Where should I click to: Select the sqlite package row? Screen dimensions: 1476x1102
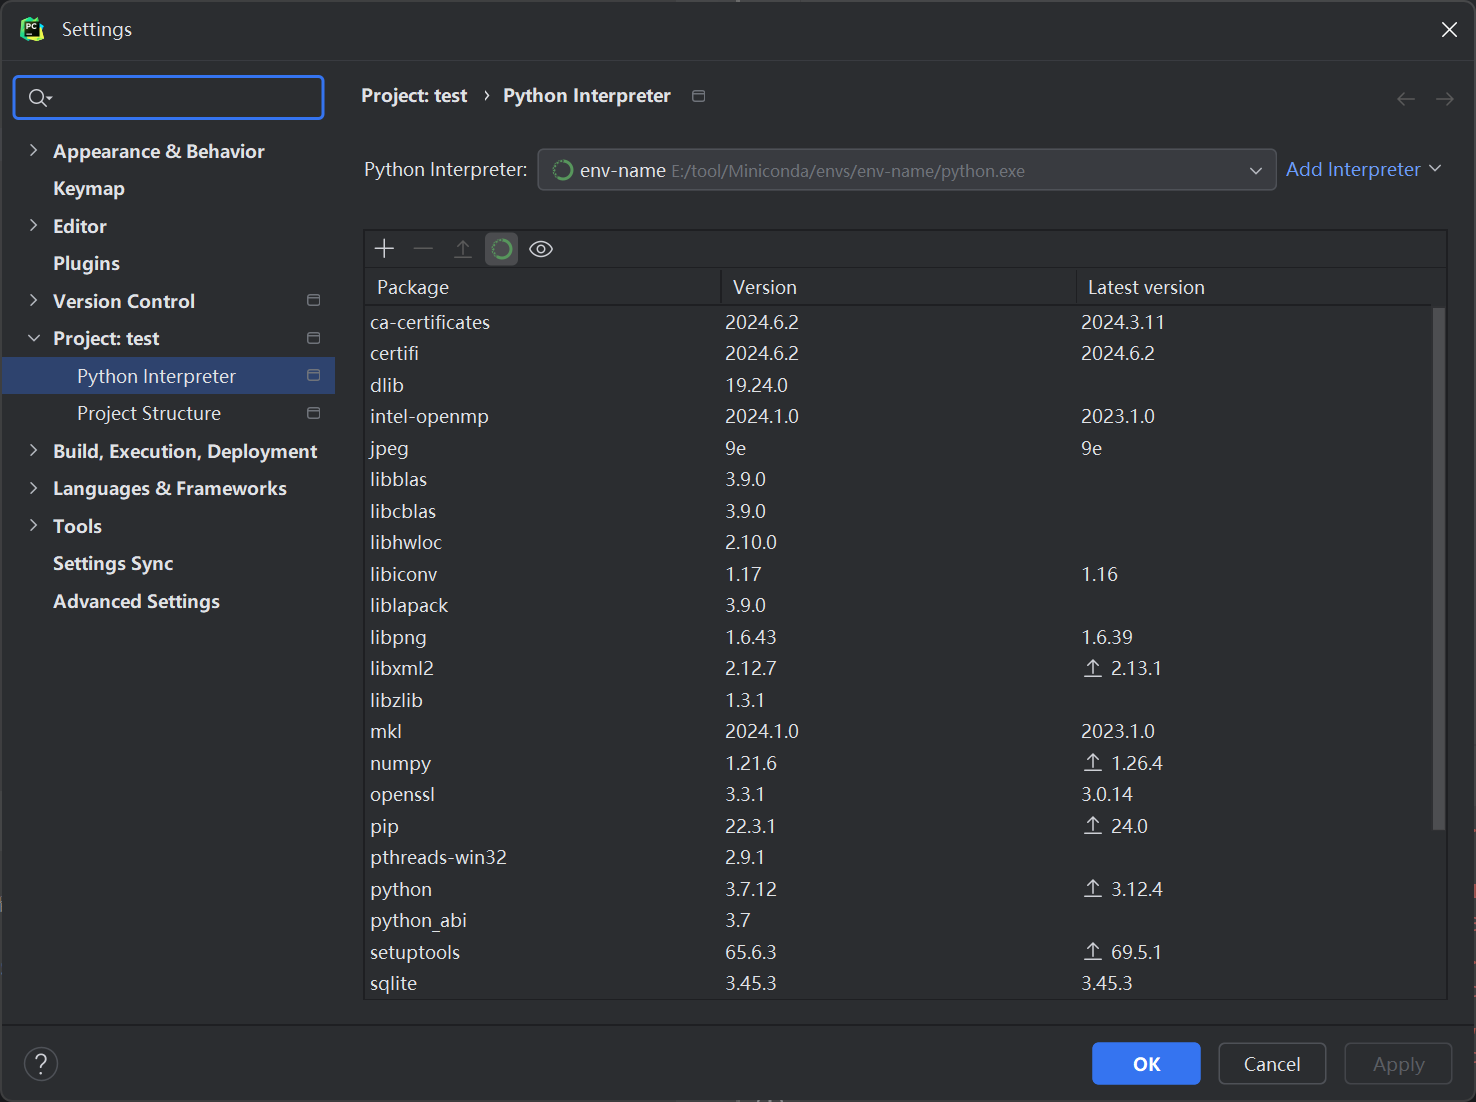tap(898, 983)
